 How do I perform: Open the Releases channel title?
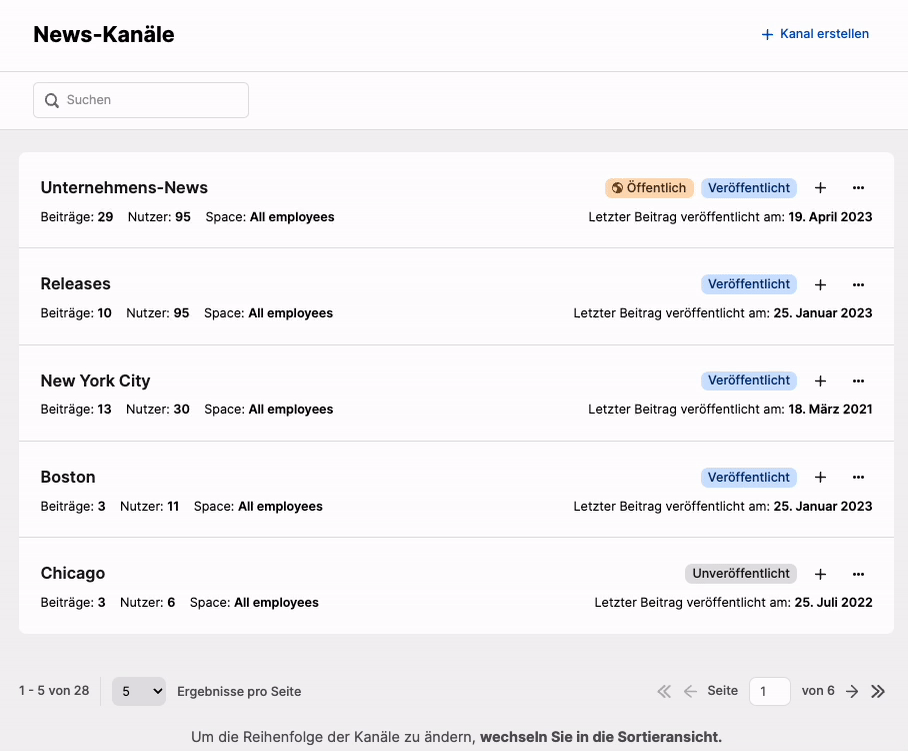coord(75,284)
